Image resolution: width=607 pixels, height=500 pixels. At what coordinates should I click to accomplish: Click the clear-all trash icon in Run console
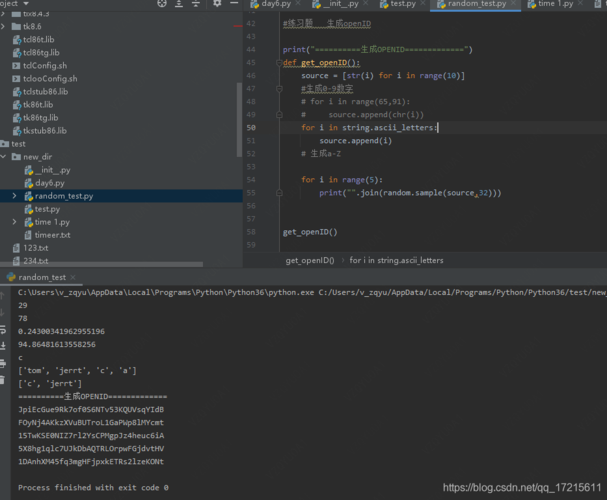pyautogui.click(x=2, y=380)
